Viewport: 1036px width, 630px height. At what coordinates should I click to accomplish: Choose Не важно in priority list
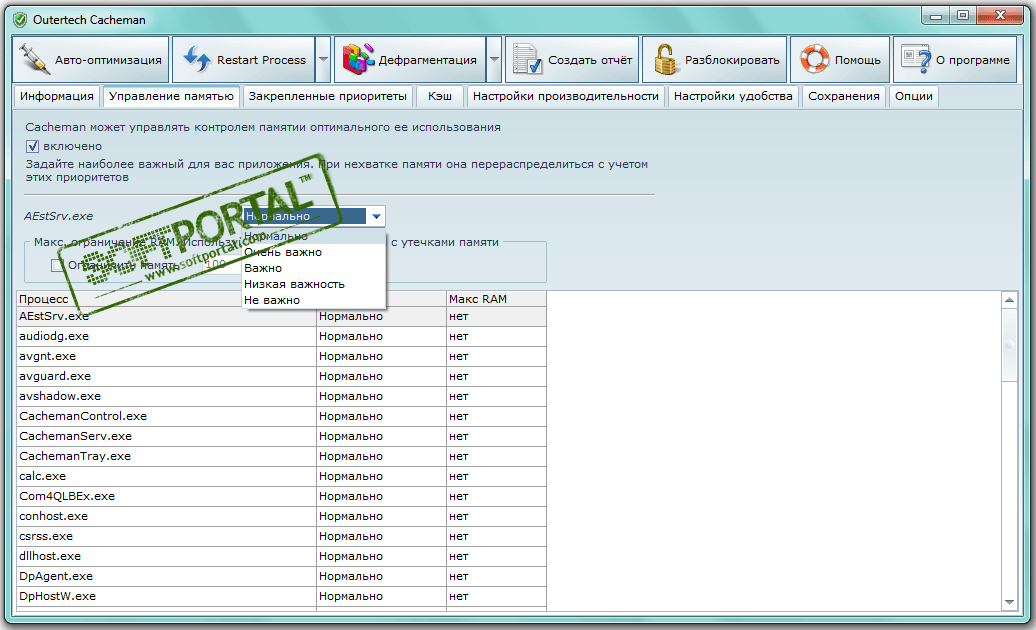tap(314, 300)
